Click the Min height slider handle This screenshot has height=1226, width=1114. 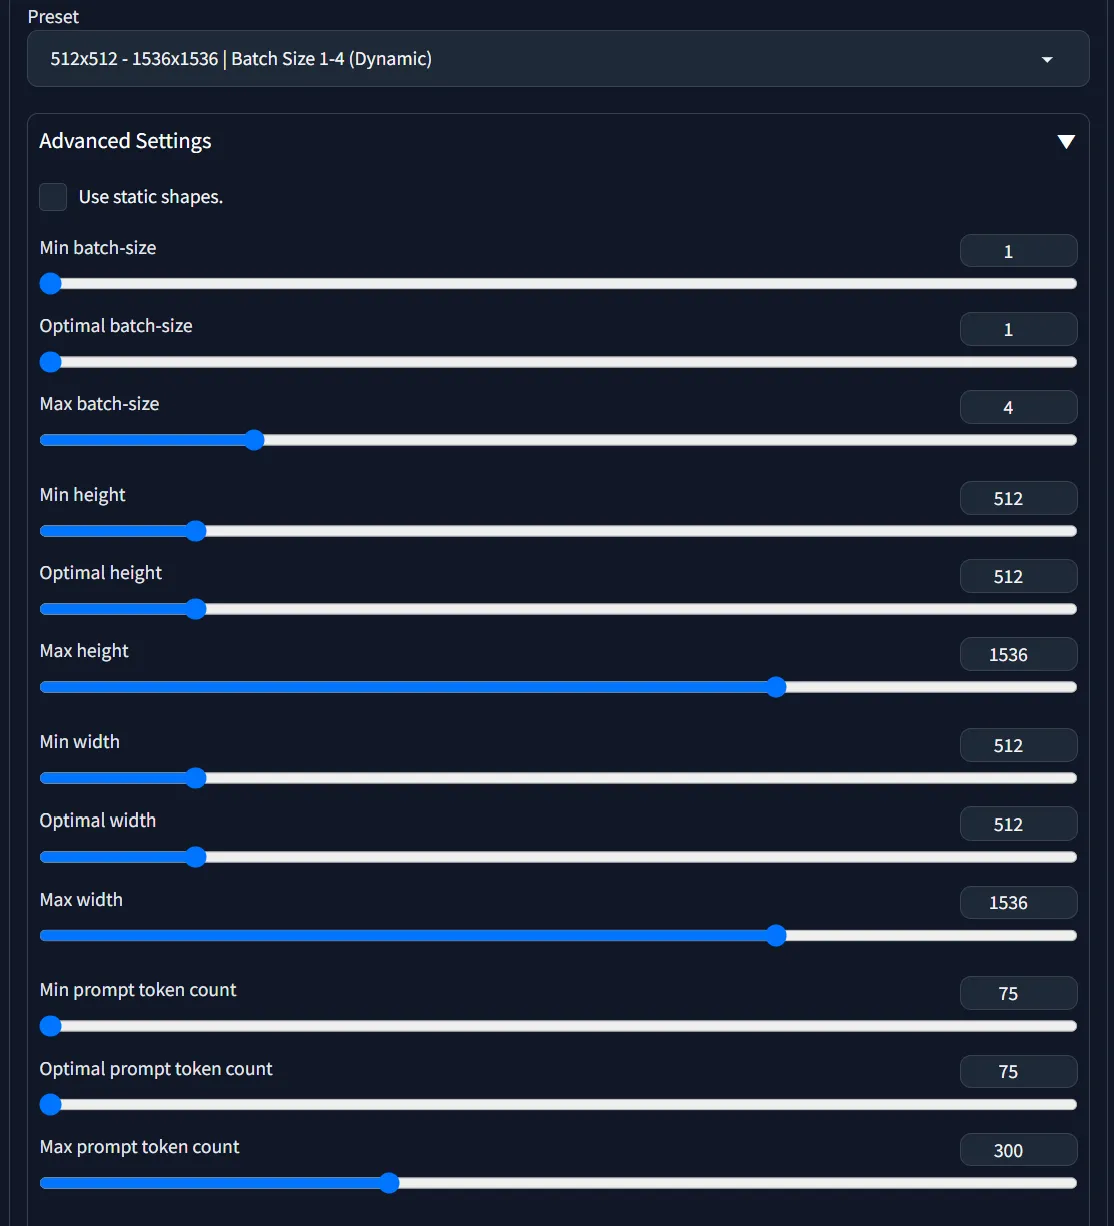[196, 531]
